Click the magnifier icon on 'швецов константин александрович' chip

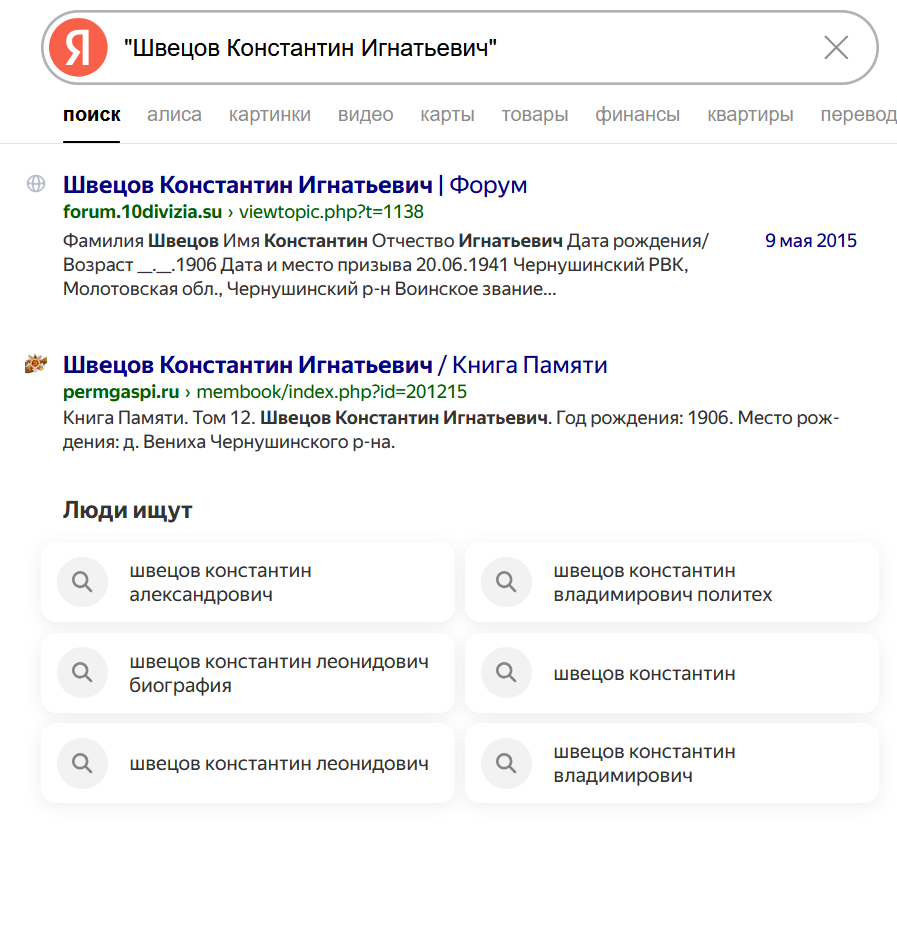(82, 582)
